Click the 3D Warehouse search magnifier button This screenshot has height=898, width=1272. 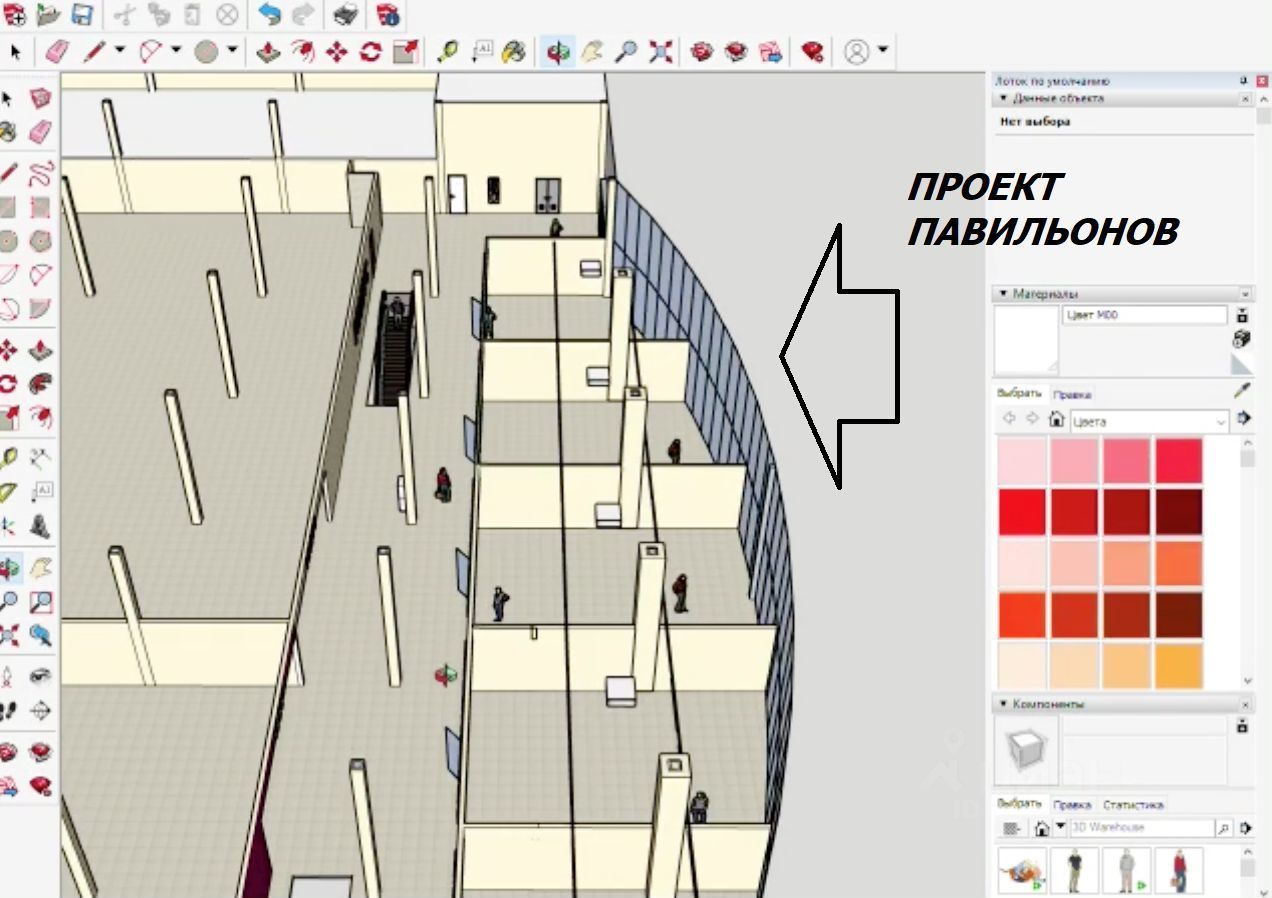tap(1223, 828)
